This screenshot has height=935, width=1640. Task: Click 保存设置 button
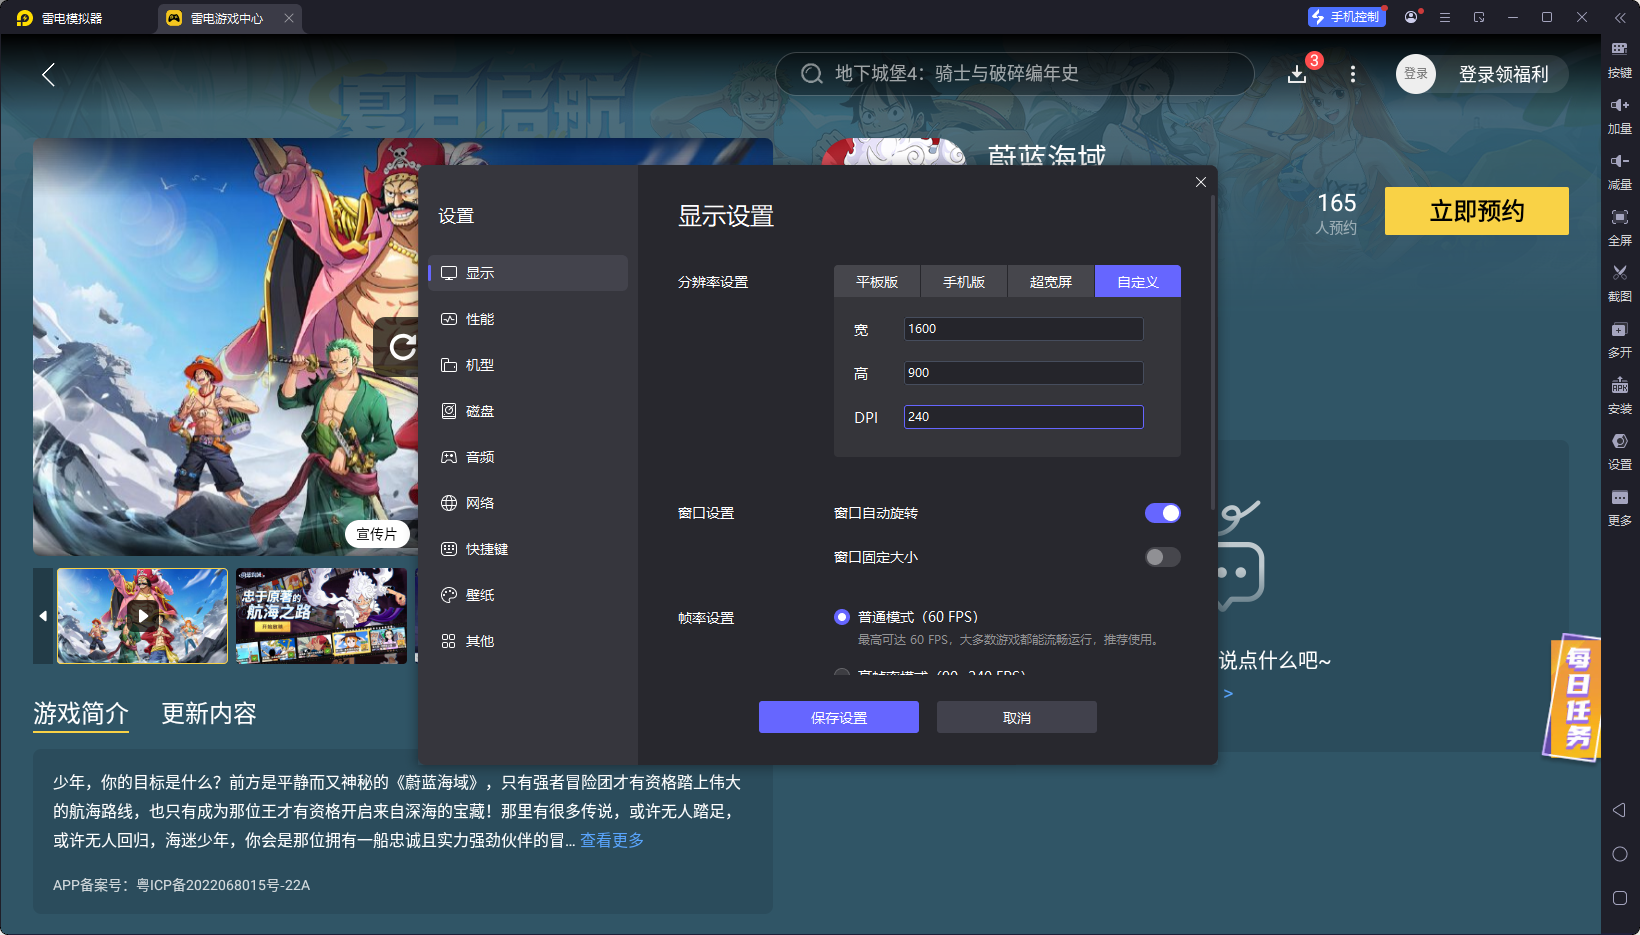click(839, 717)
